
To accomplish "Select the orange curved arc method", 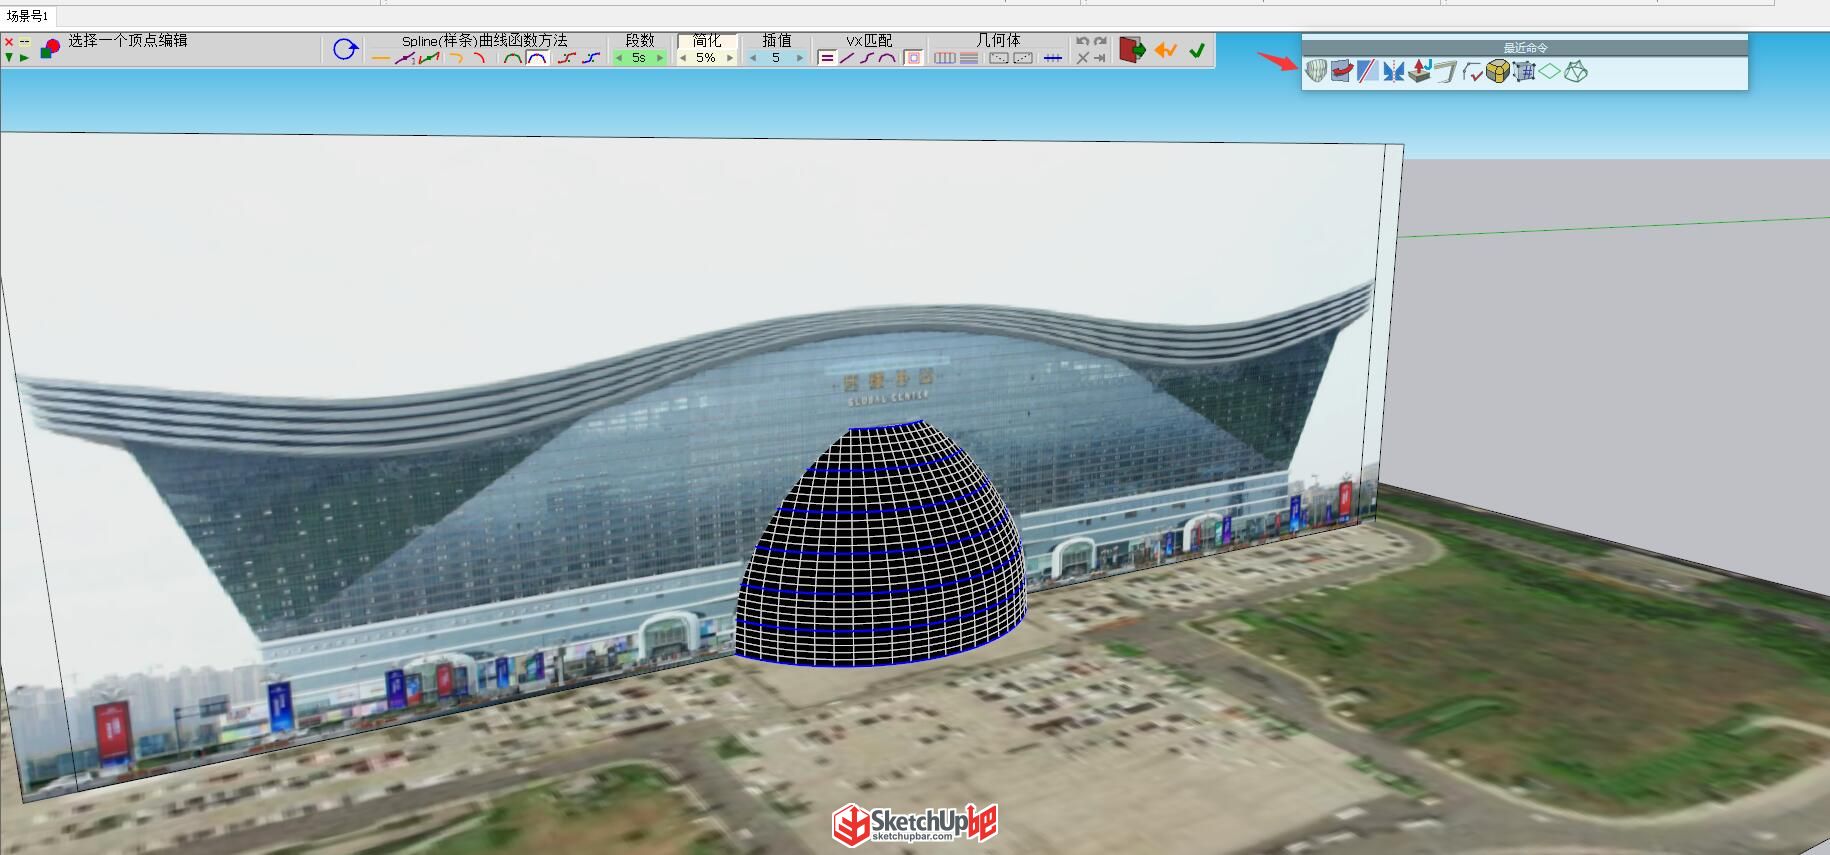I will (x=456, y=58).
